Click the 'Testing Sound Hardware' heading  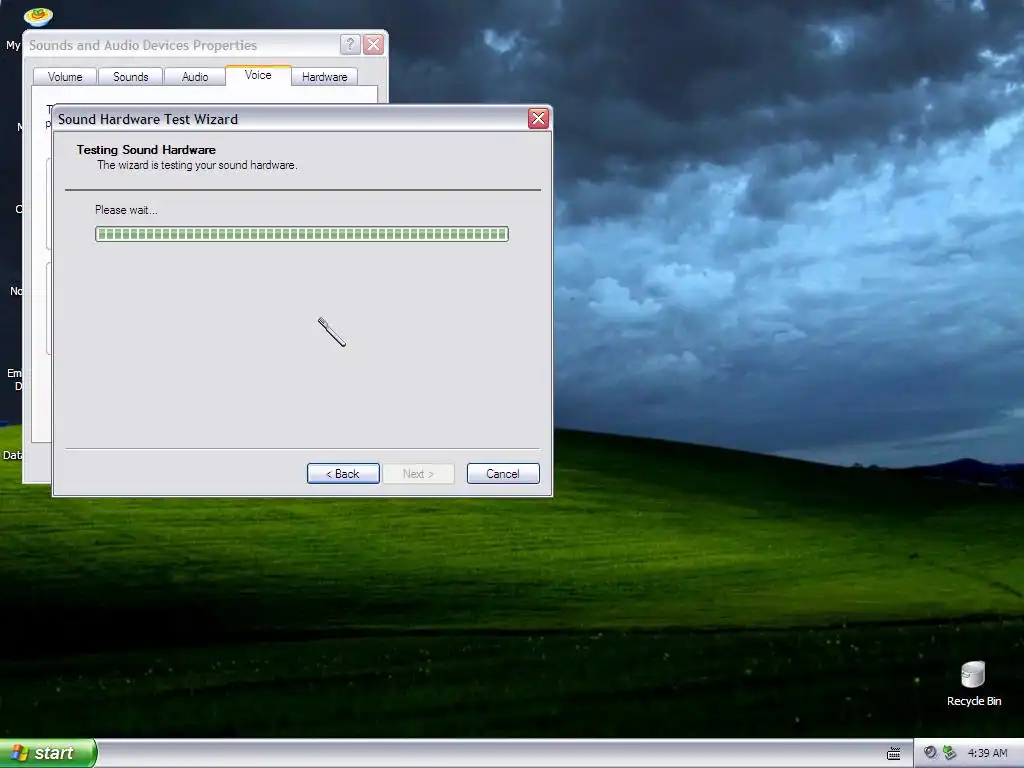(x=146, y=150)
